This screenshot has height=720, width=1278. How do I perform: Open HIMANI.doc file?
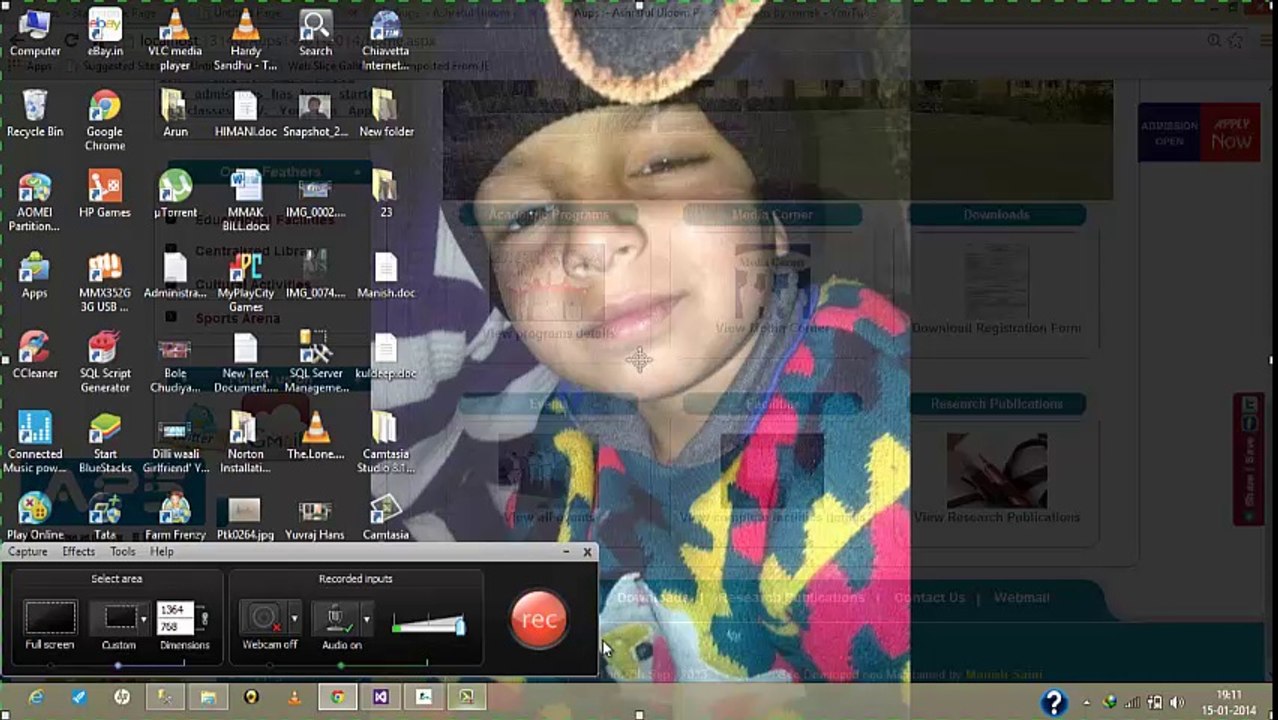click(x=245, y=113)
